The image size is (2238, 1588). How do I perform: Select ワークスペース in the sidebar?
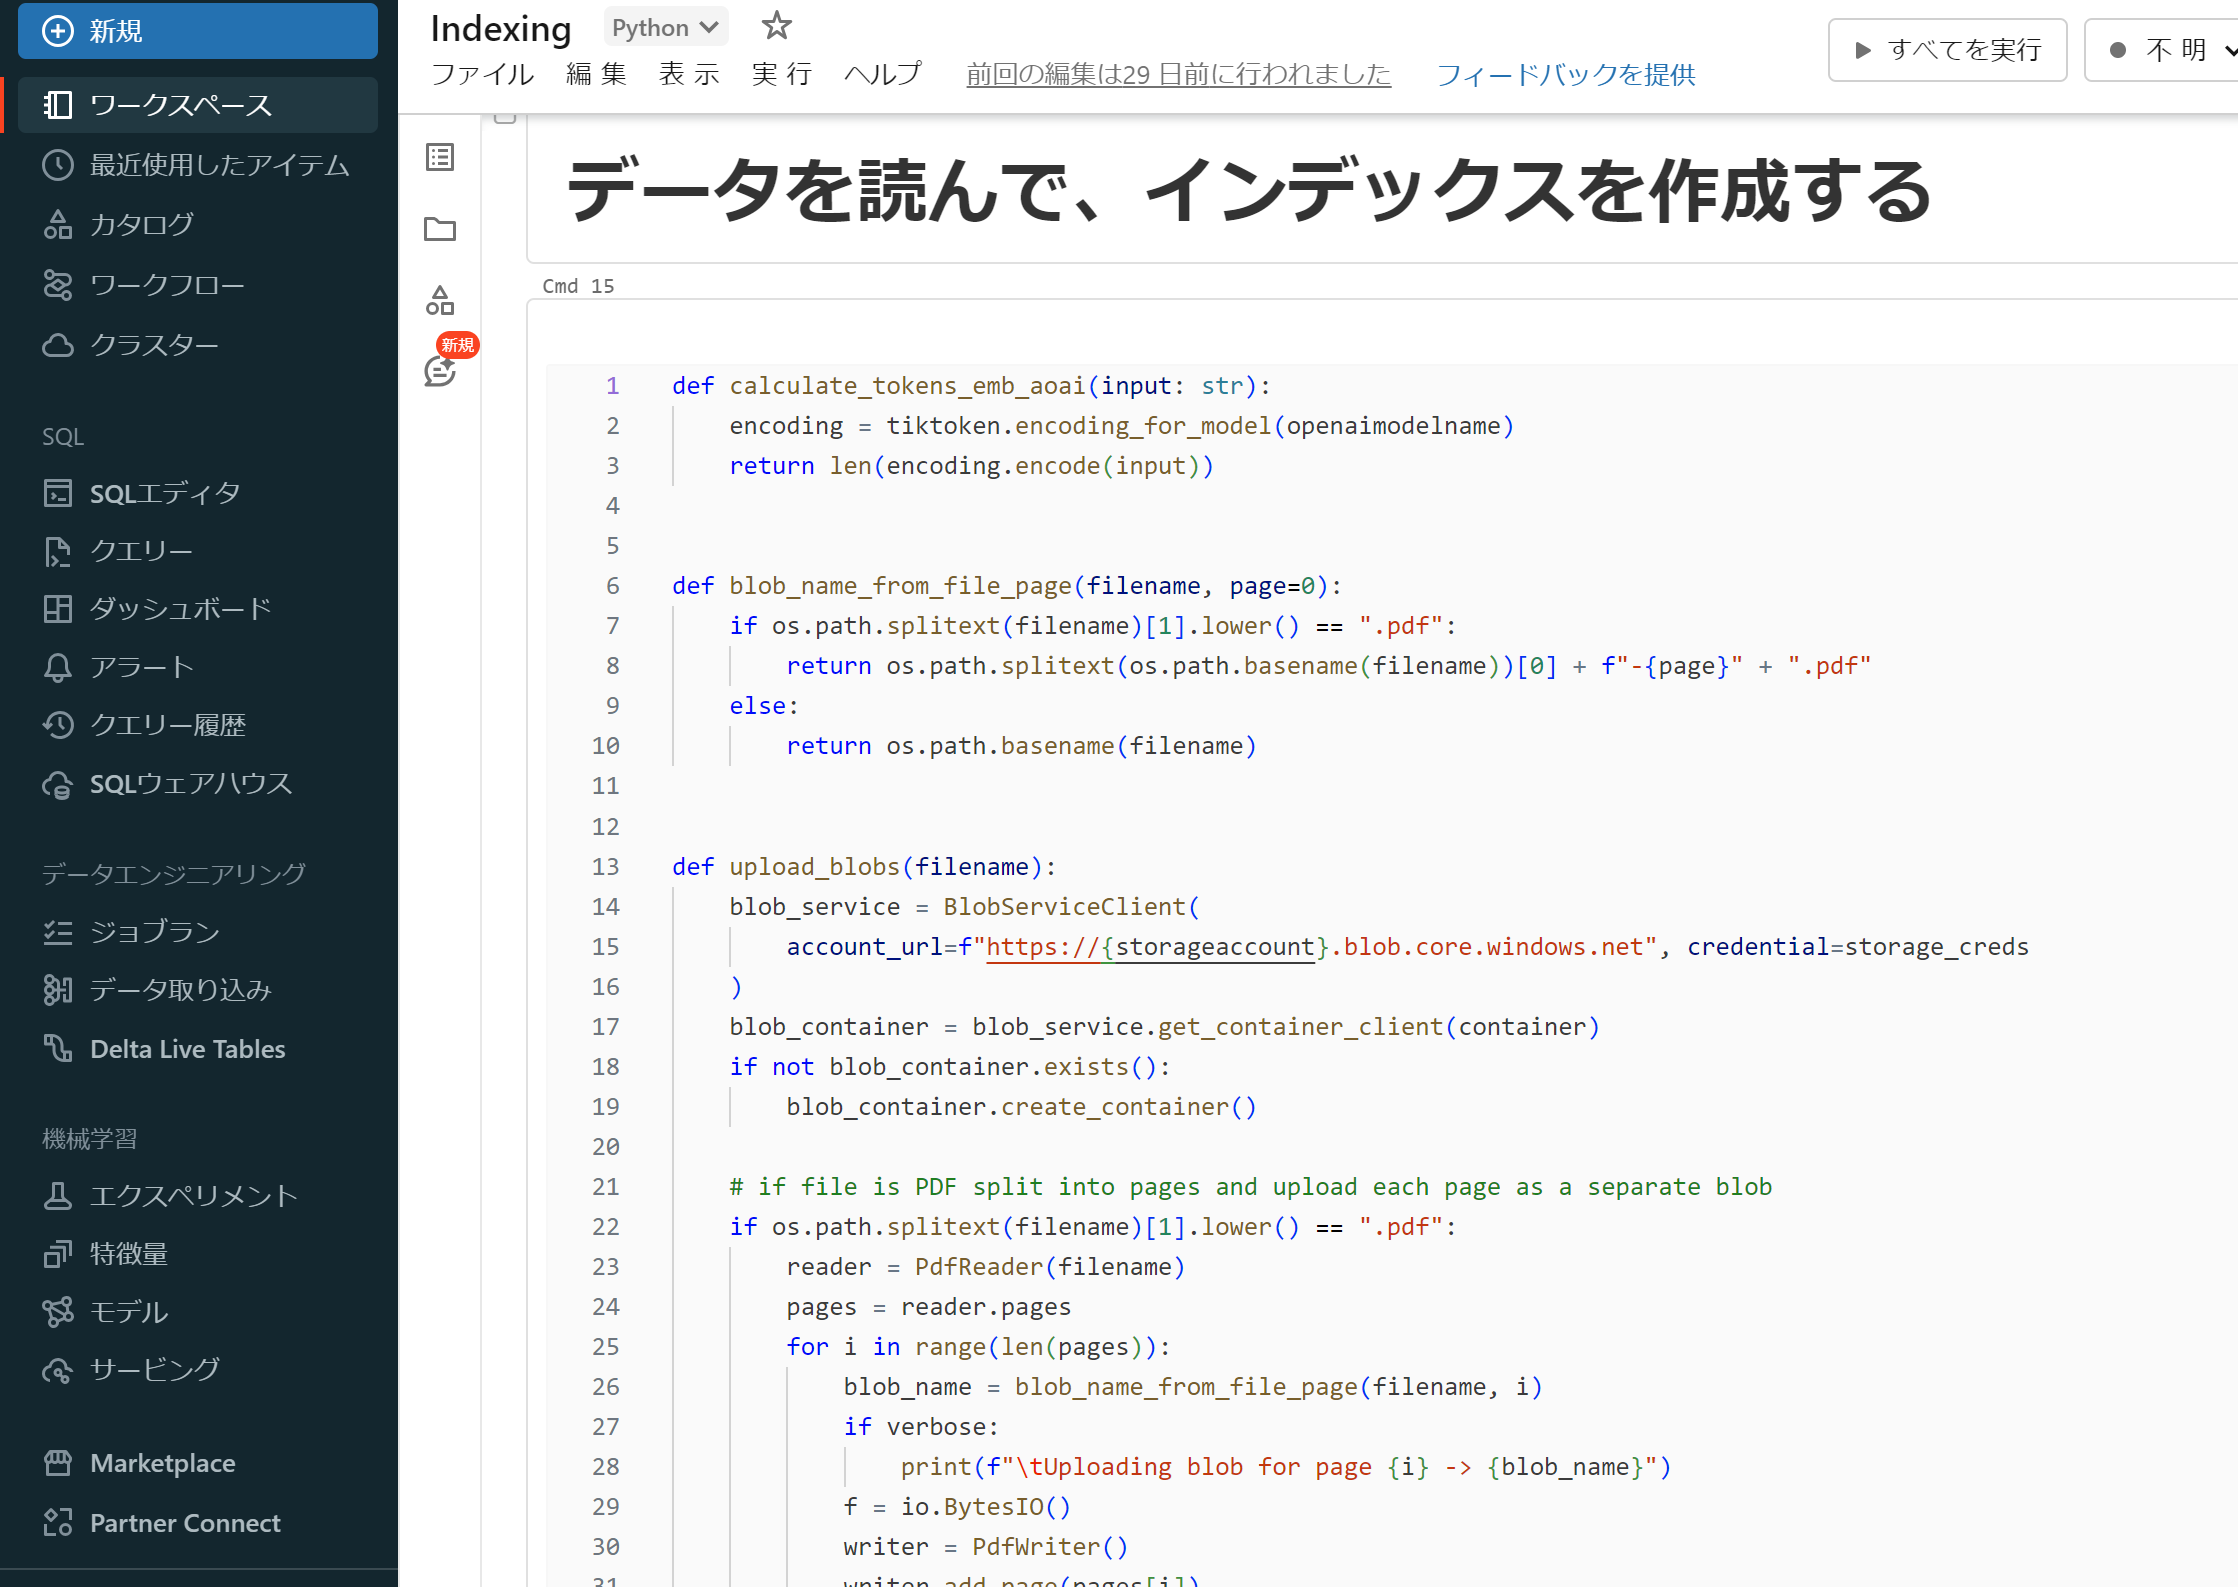[x=180, y=105]
